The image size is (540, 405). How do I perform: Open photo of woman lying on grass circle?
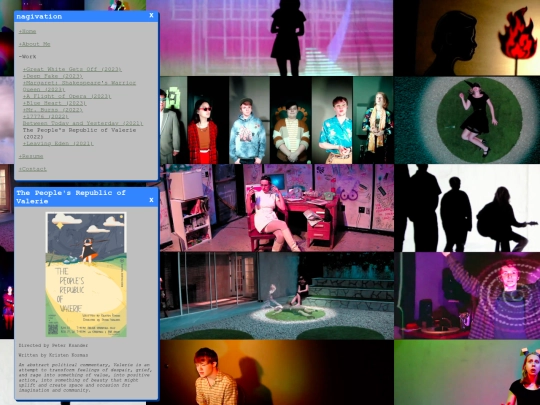click(x=467, y=120)
